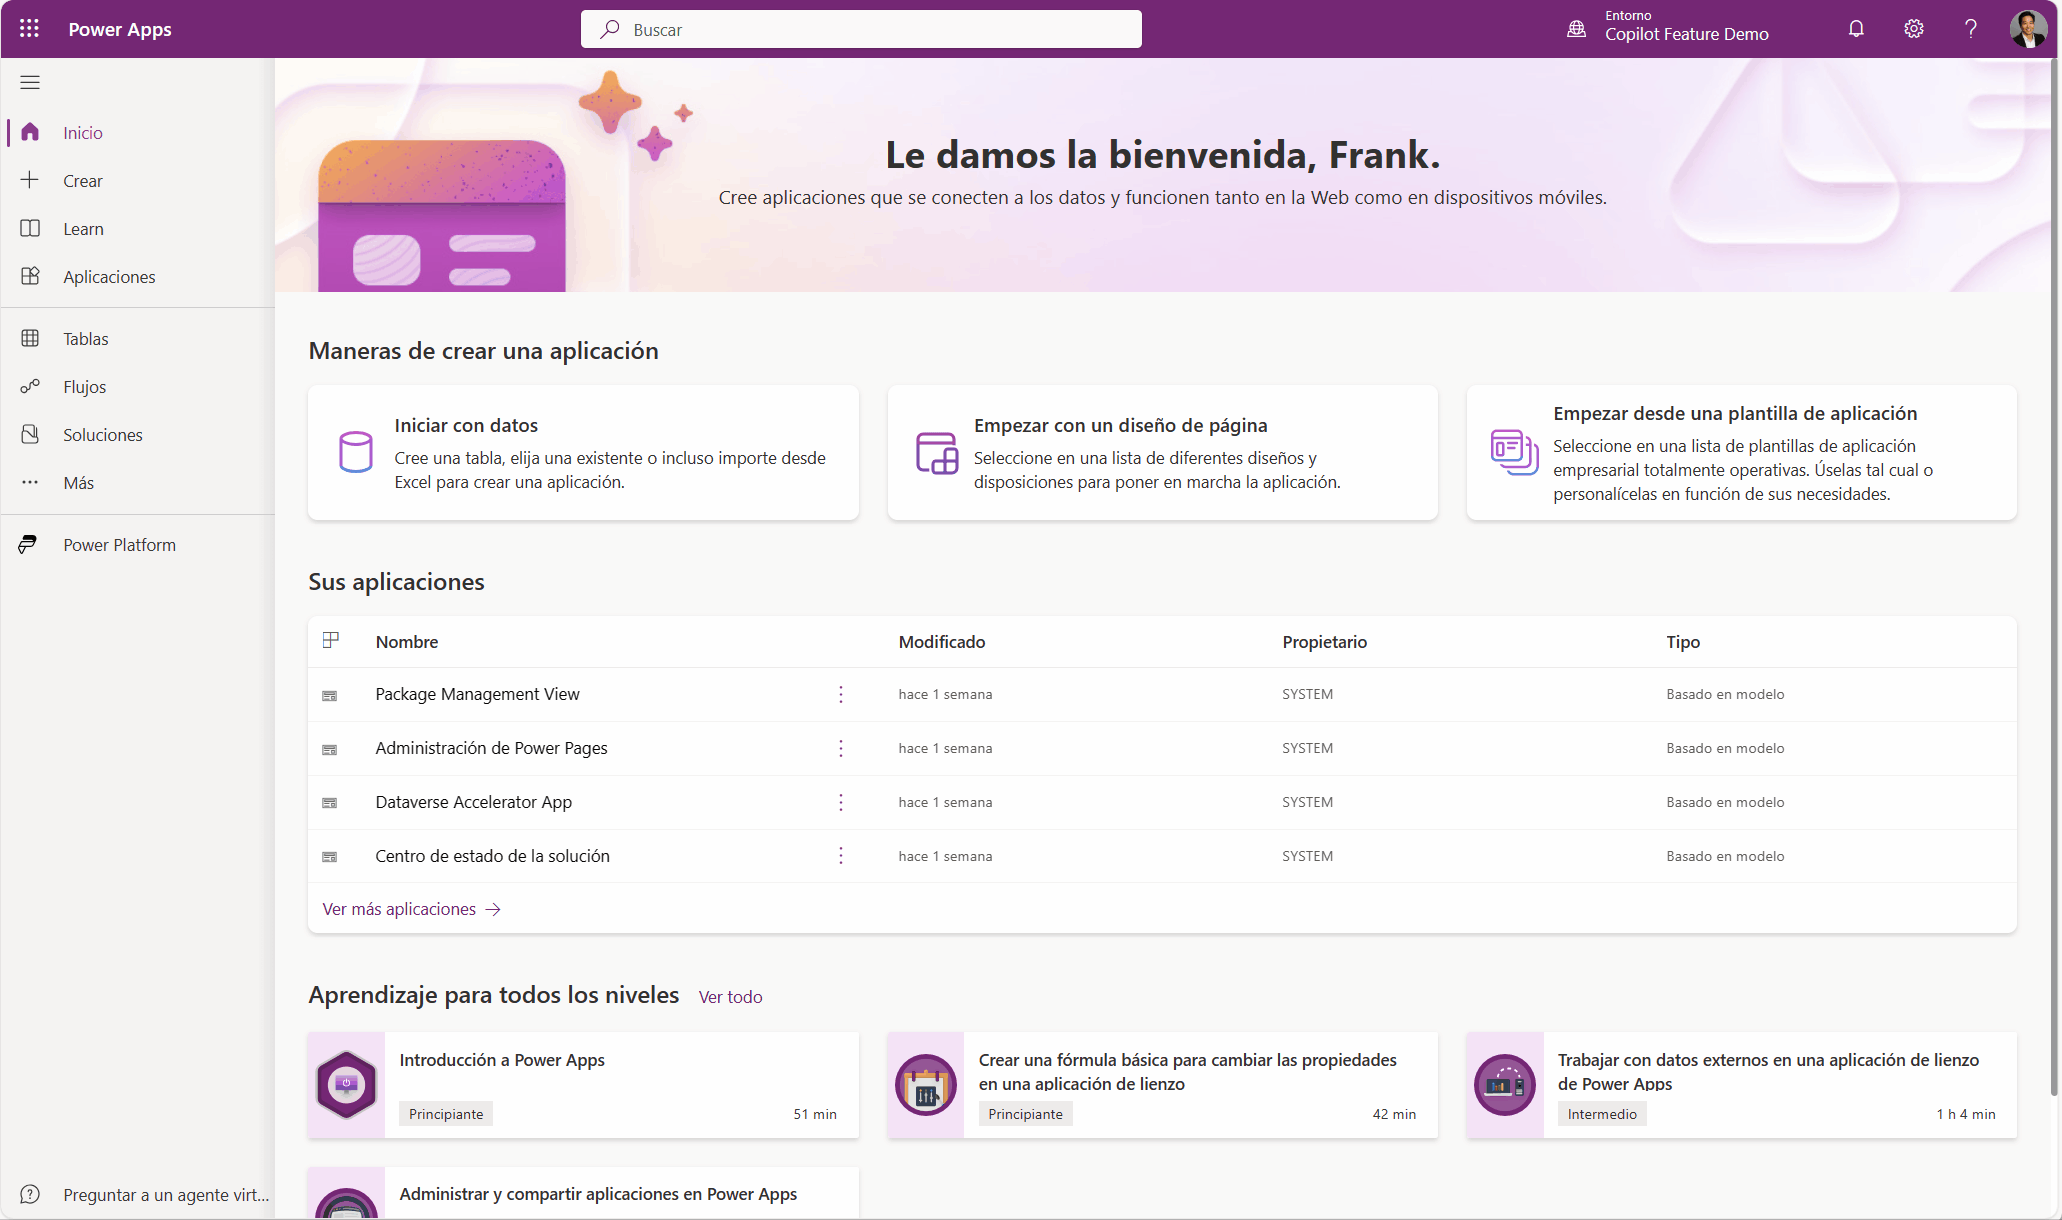Open the notifications bell
Screen dimensions: 2062x1220
(x=1856, y=28)
